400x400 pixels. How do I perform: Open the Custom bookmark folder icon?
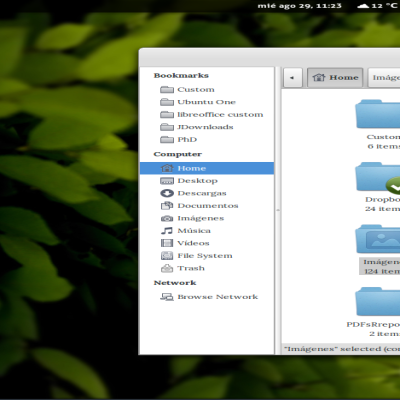[167, 89]
